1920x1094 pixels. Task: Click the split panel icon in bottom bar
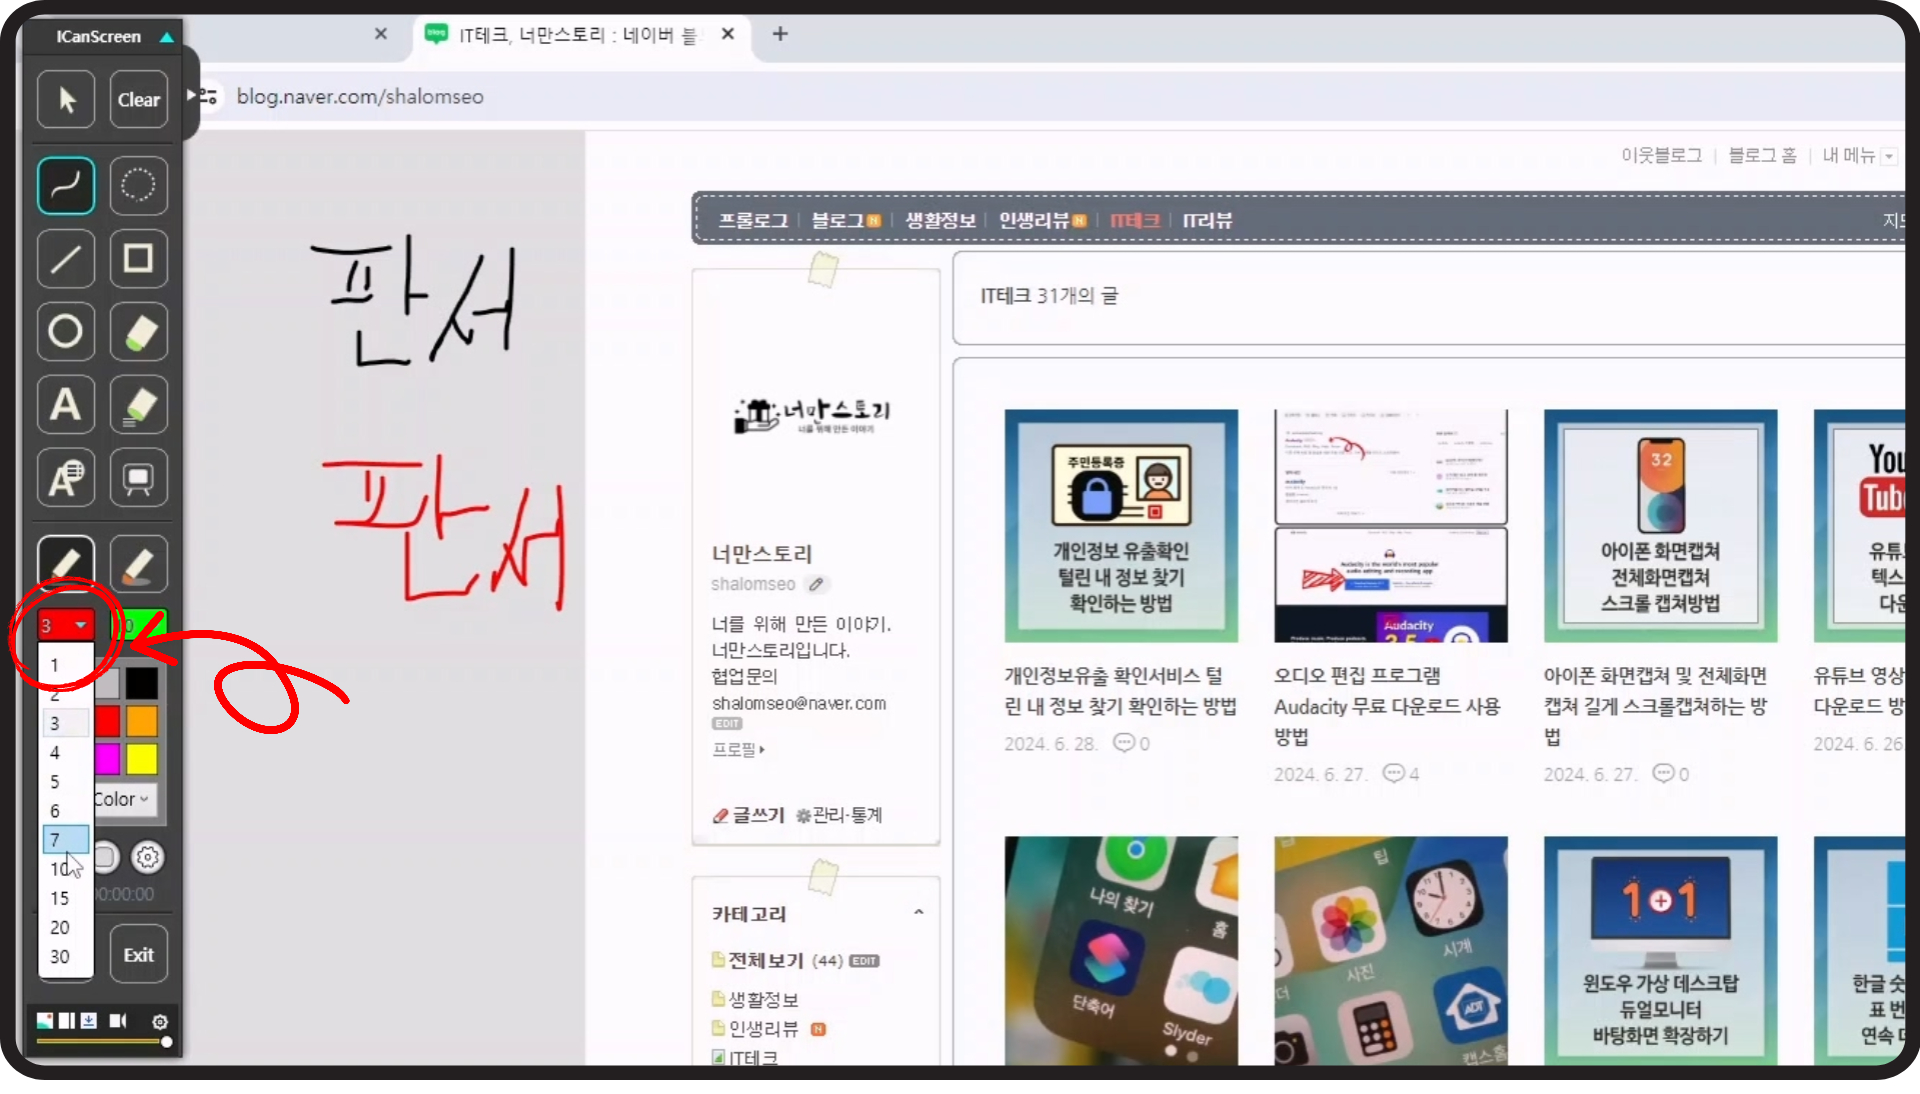[67, 1021]
